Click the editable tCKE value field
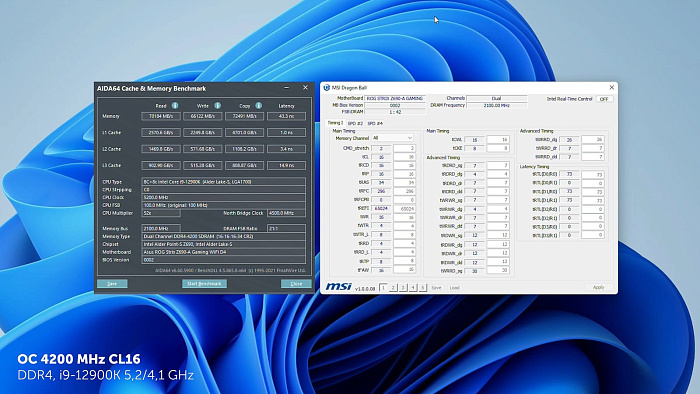This screenshot has height=394, width=700. tap(498, 148)
